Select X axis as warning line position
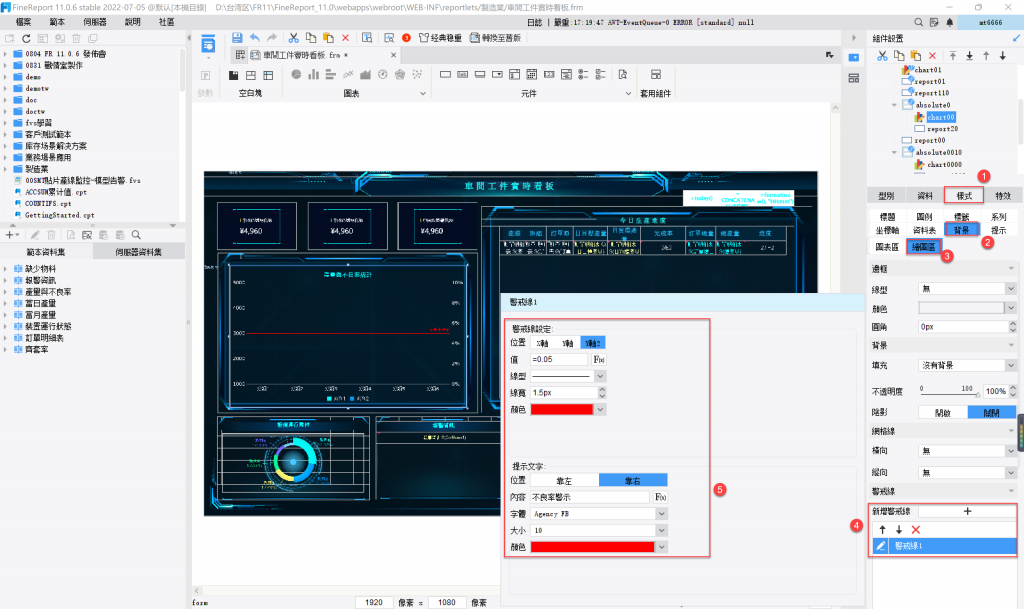The height and width of the screenshot is (609, 1024). click(542, 343)
